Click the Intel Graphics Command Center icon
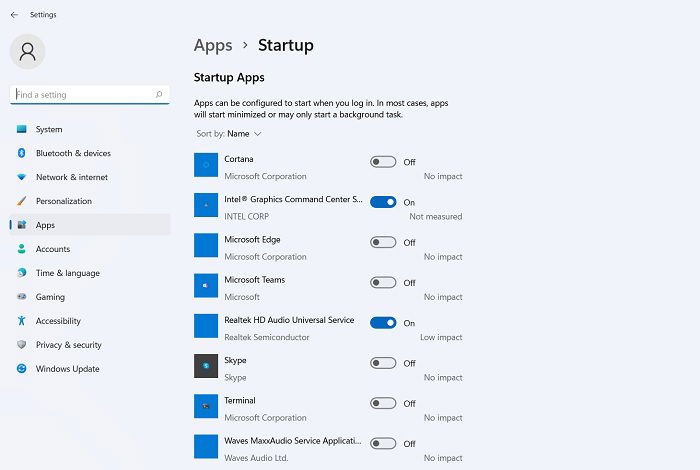The width and height of the screenshot is (700, 470). click(x=206, y=205)
